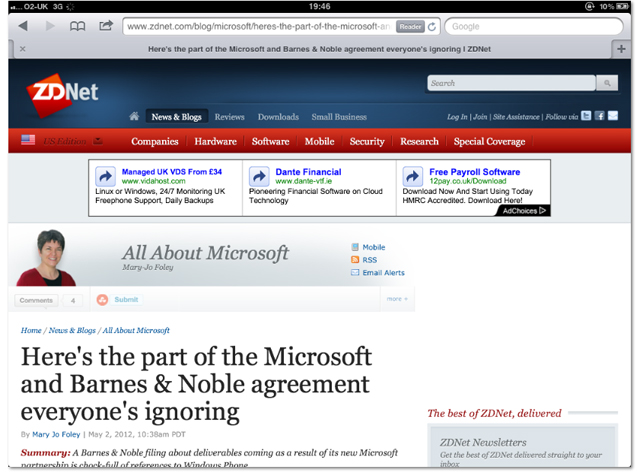This screenshot has width=640, height=473.
Task: Select the Downloads tab
Action: (278, 117)
